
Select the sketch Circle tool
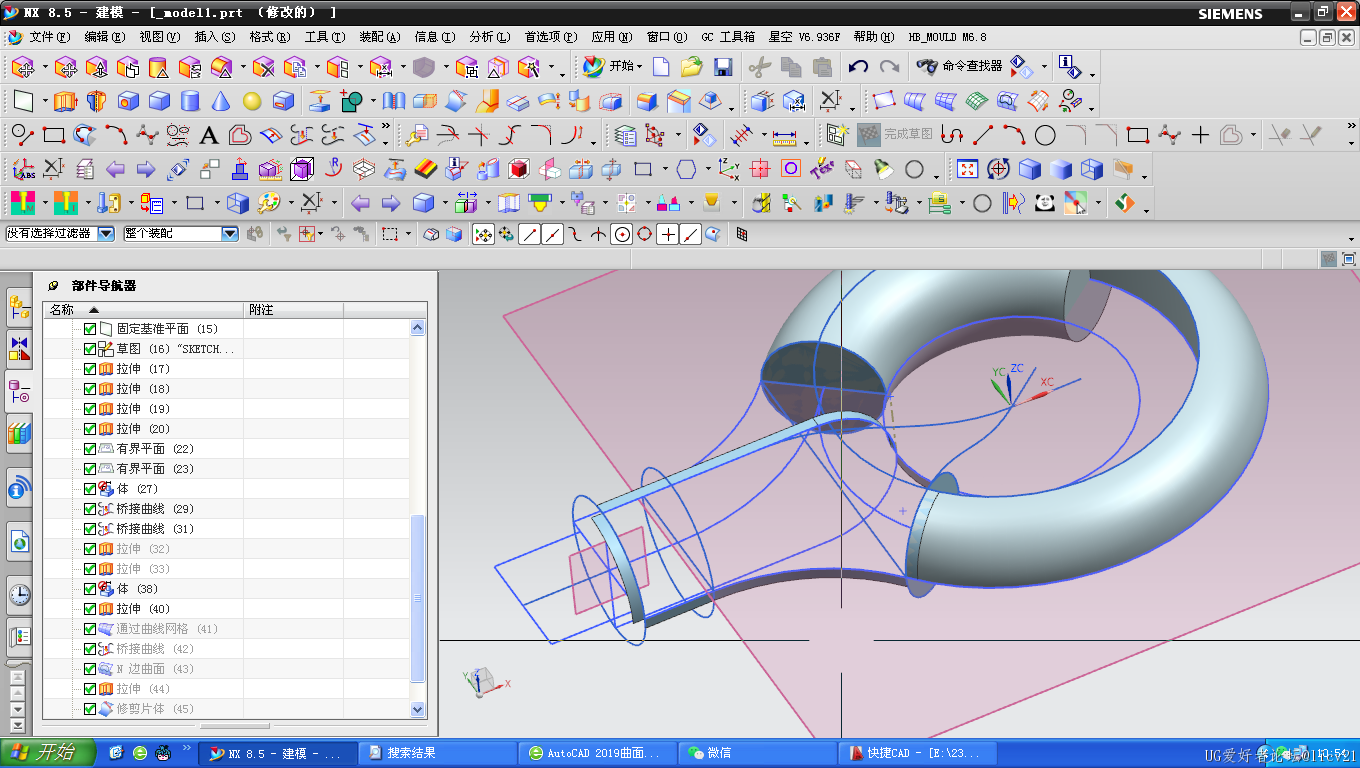pyautogui.click(x=1045, y=135)
